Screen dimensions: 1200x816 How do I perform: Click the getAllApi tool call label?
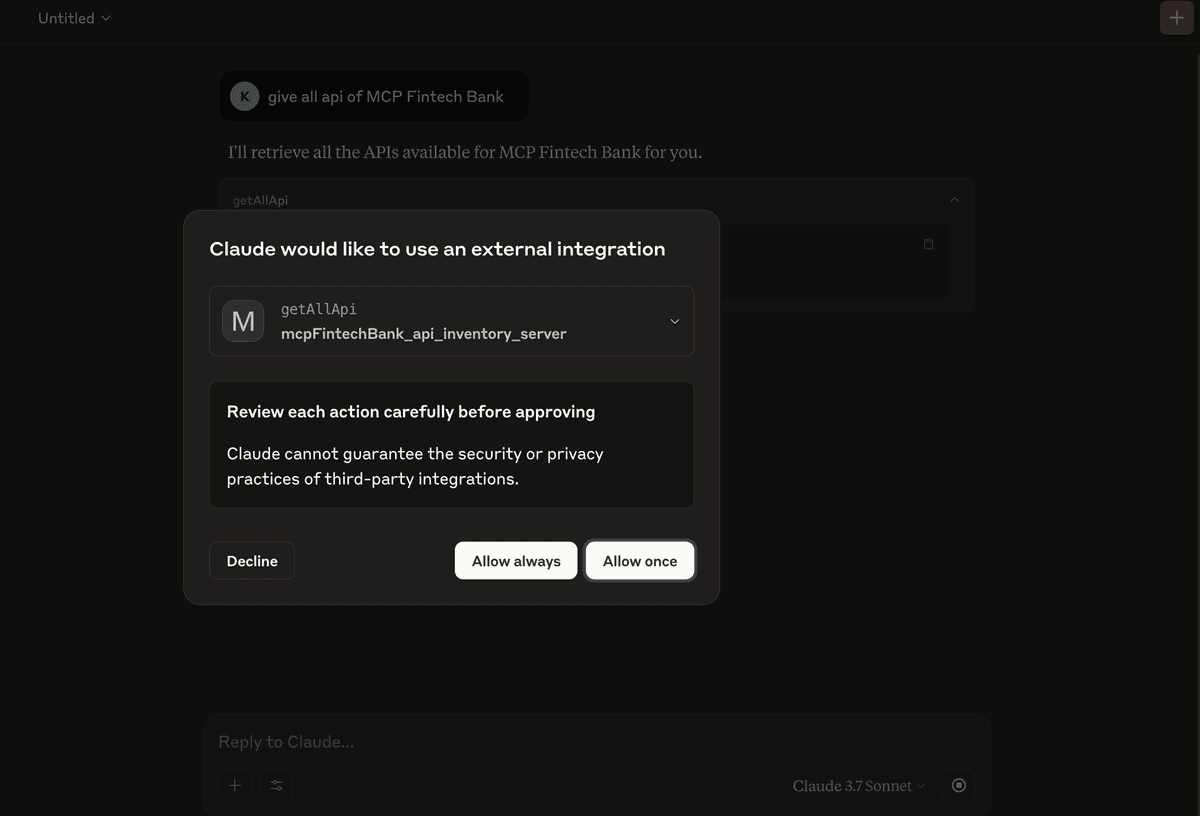click(260, 200)
